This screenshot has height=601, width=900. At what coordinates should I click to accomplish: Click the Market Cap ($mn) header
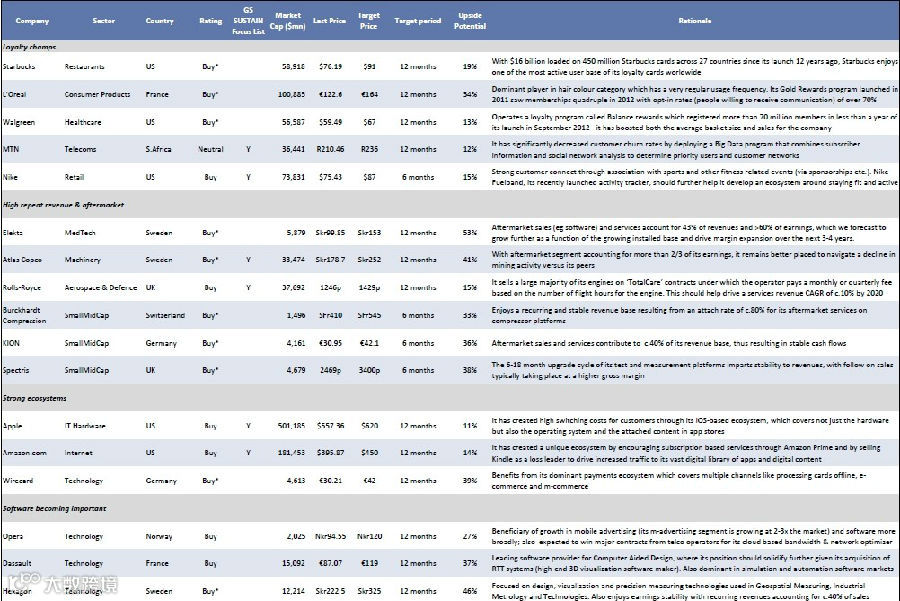coord(288,21)
